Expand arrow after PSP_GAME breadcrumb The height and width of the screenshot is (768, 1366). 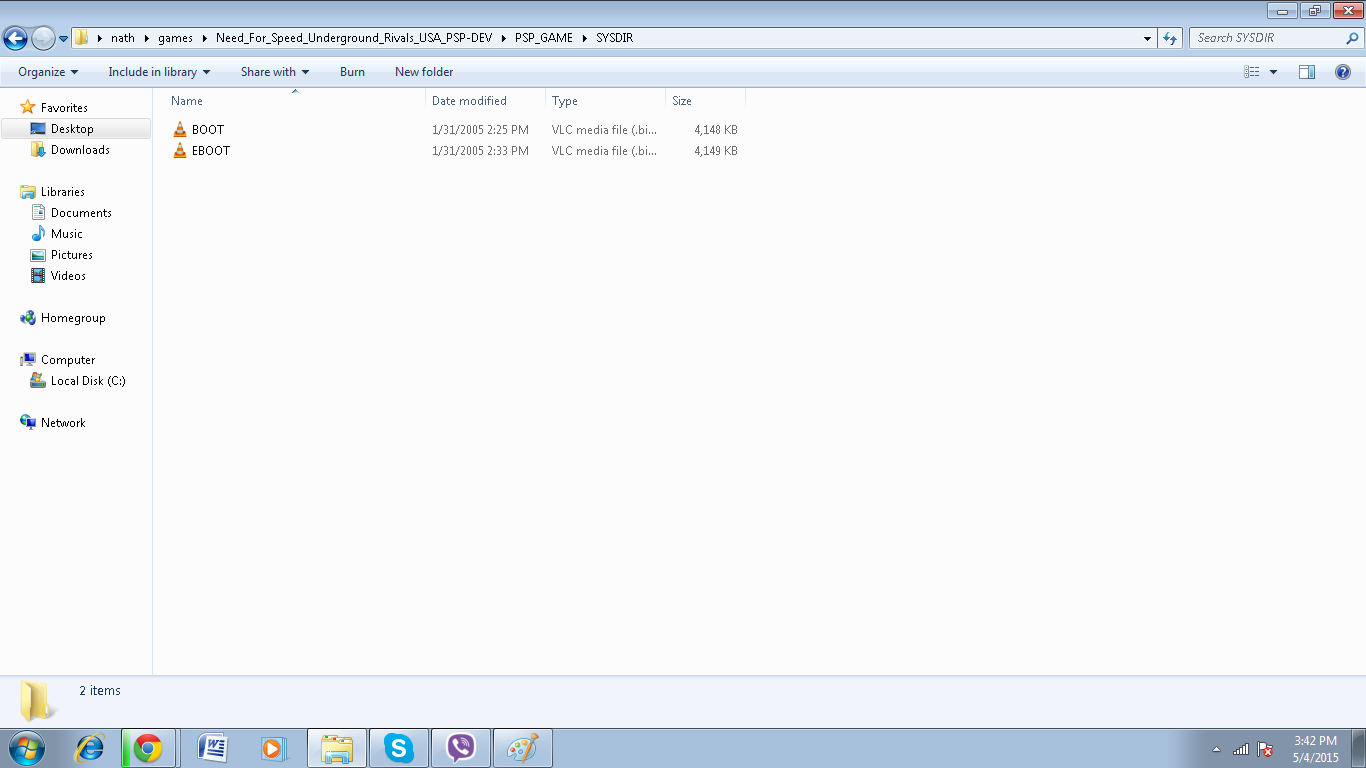pyautogui.click(x=584, y=38)
